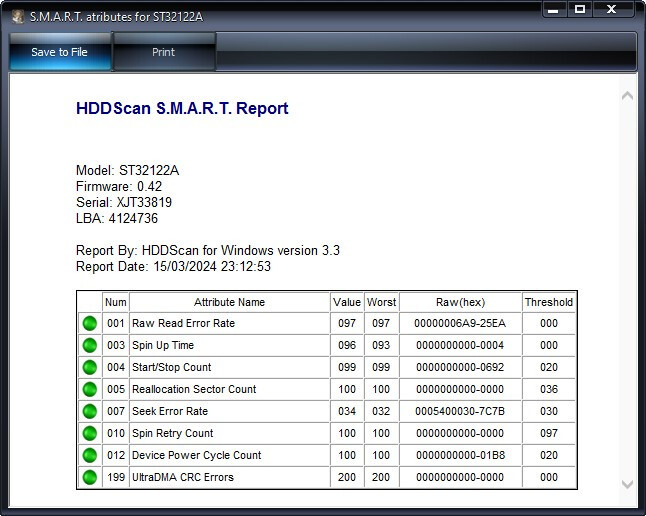This screenshot has height=516, width=646.
Task: Click green status icon for Seek Error Rate
Action: click(90, 411)
